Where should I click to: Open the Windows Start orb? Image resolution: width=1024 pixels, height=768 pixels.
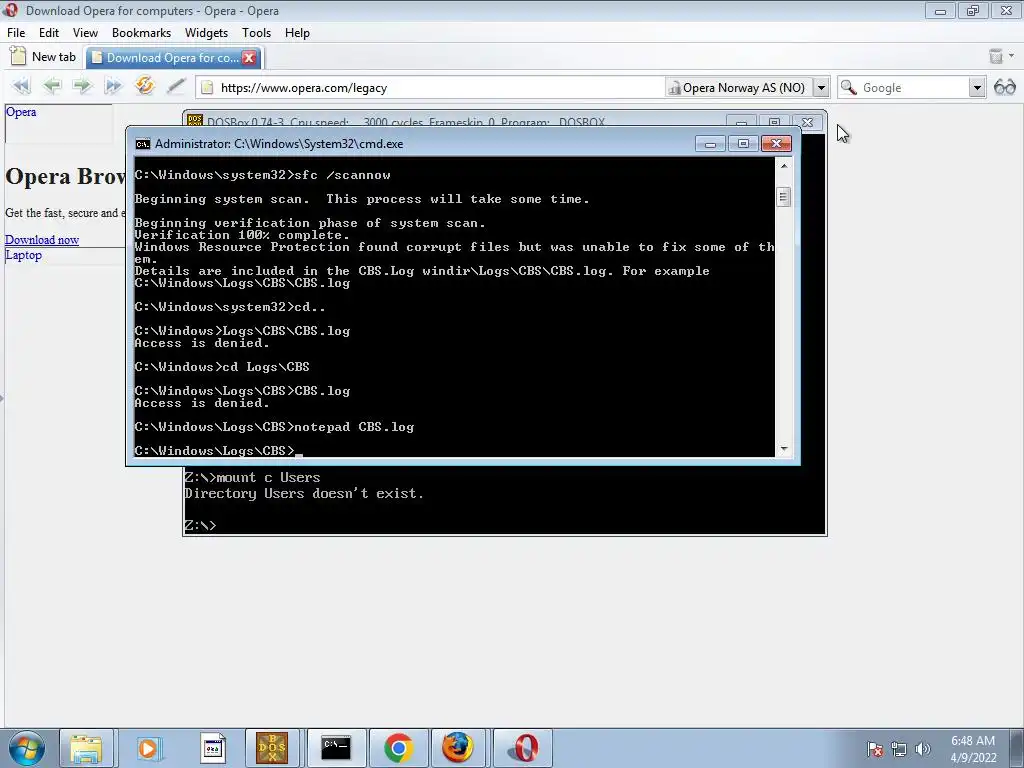point(26,748)
